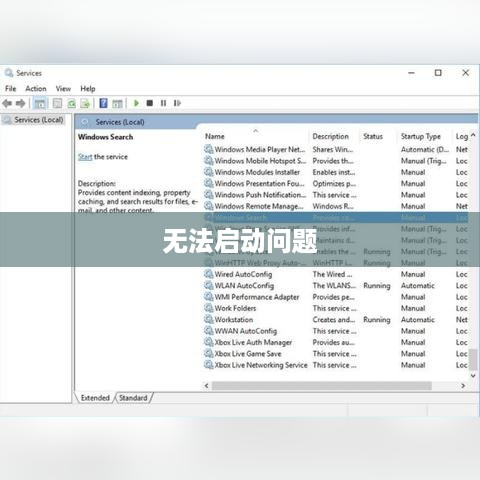Select the gear icon of Windows Modules Installer
The width and height of the screenshot is (480, 480).
(x=209, y=172)
